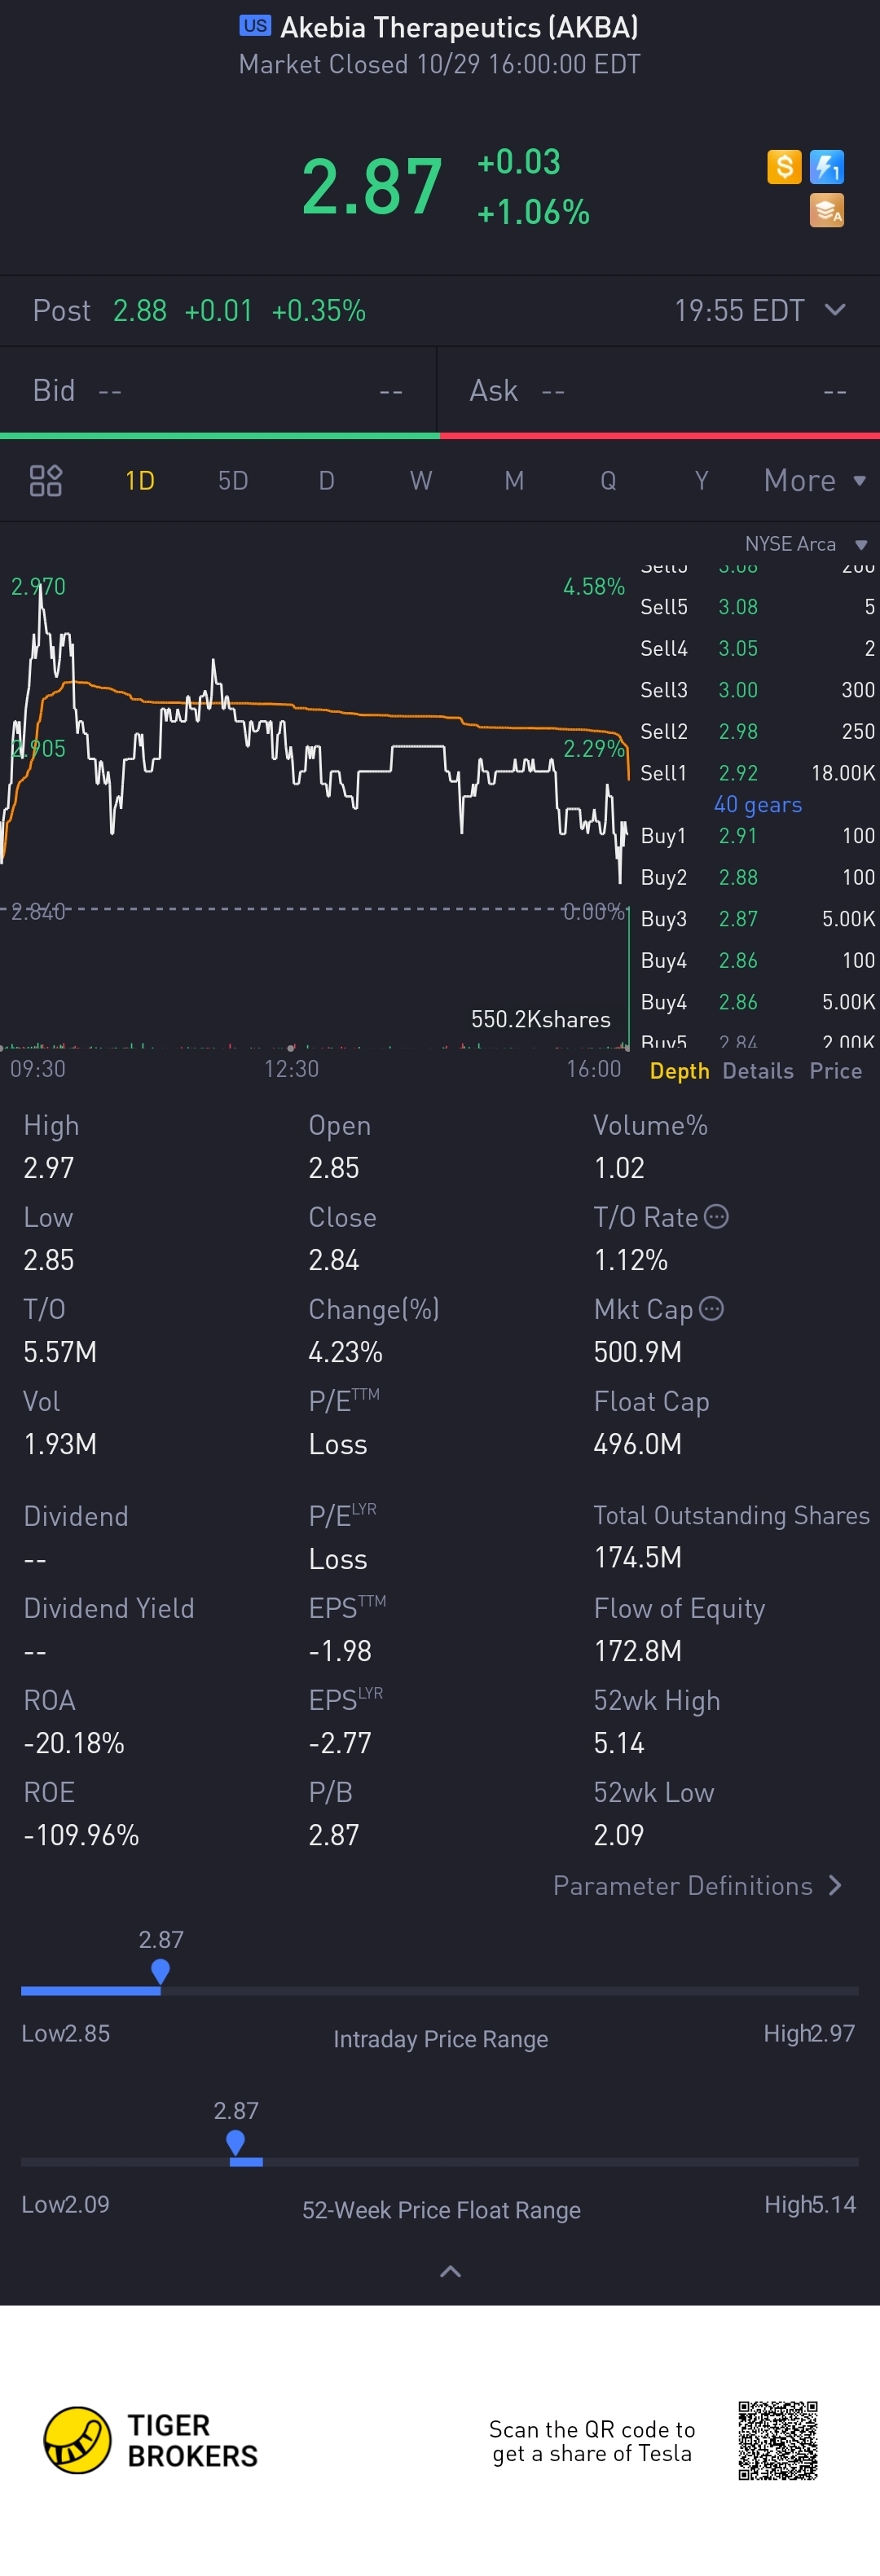Tap the Ask quote panel
880x2576 pixels.
click(x=659, y=390)
